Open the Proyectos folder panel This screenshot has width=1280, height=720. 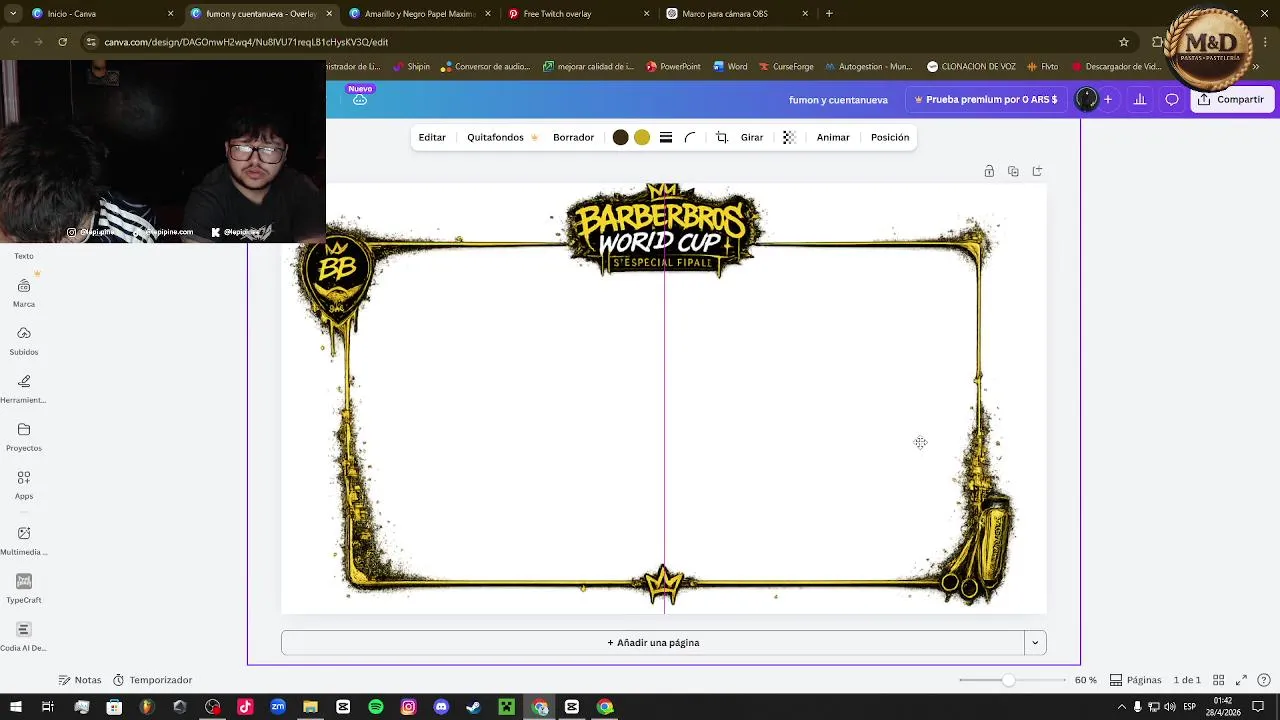point(24,437)
